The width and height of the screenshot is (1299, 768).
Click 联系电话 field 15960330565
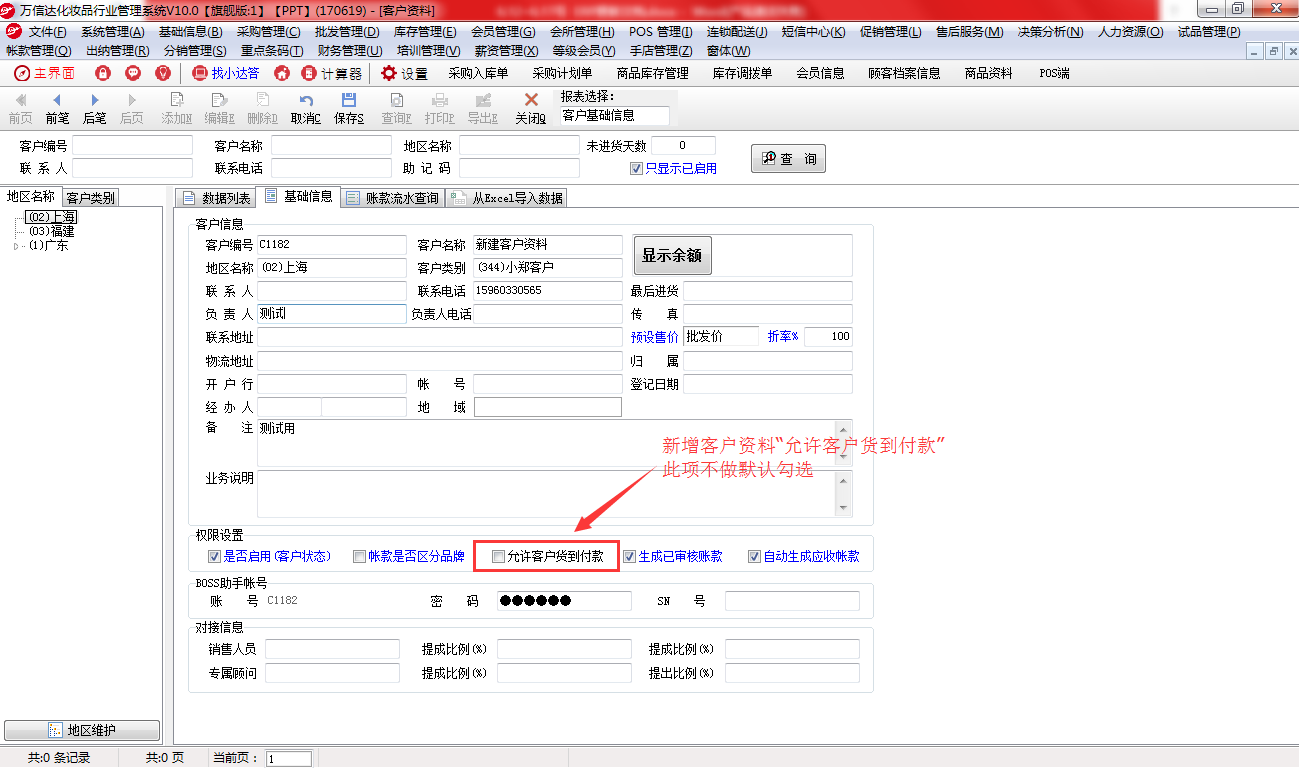point(548,291)
